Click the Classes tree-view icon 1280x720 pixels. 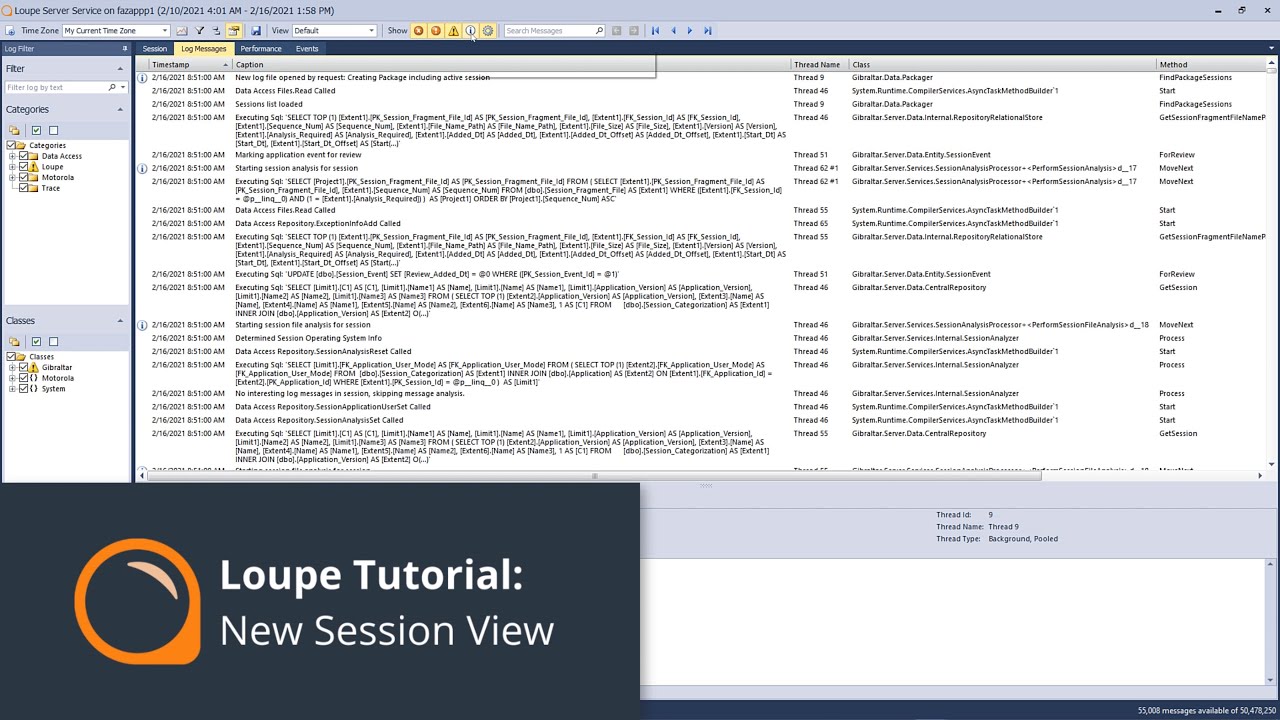click(14, 341)
